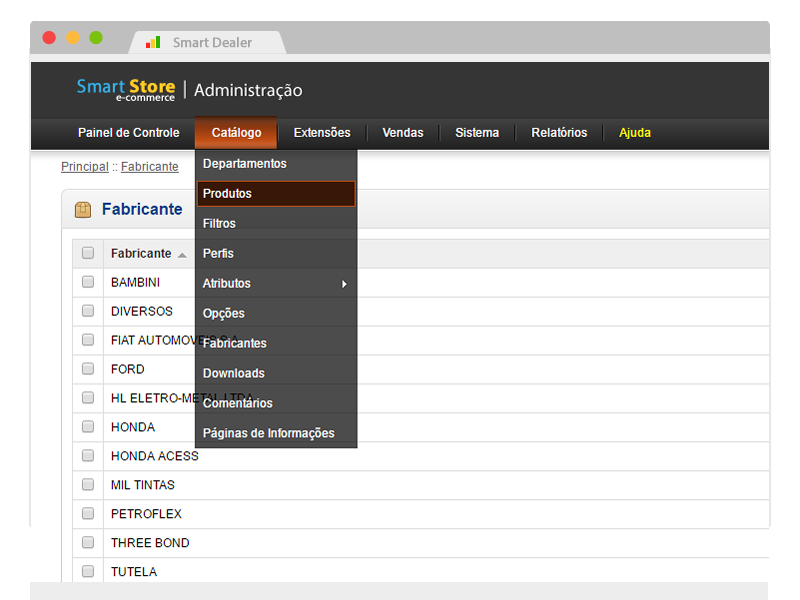Click the BAMBINI manufacturer name
The image size is (800, 600).
click(x=135, y=283)
